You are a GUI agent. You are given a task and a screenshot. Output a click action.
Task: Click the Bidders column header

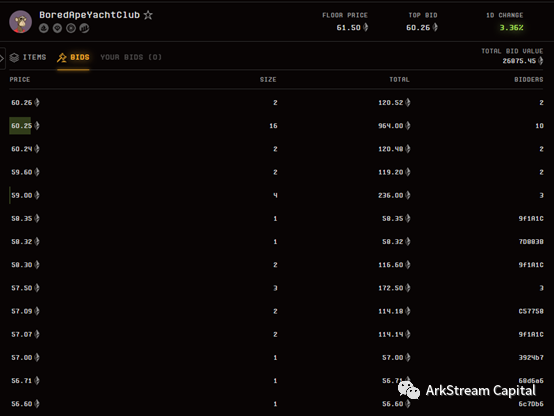[529, 80]
